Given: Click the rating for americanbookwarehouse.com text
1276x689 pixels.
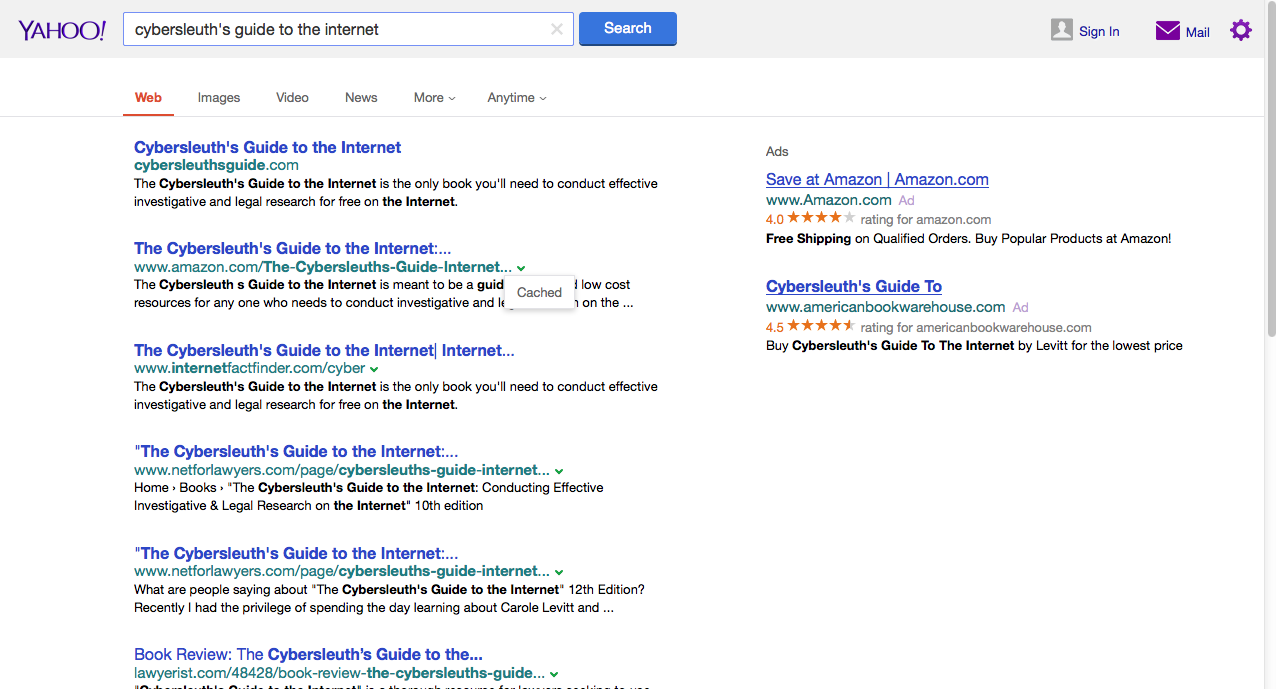Looking at the screenshot, I should 976,327.
